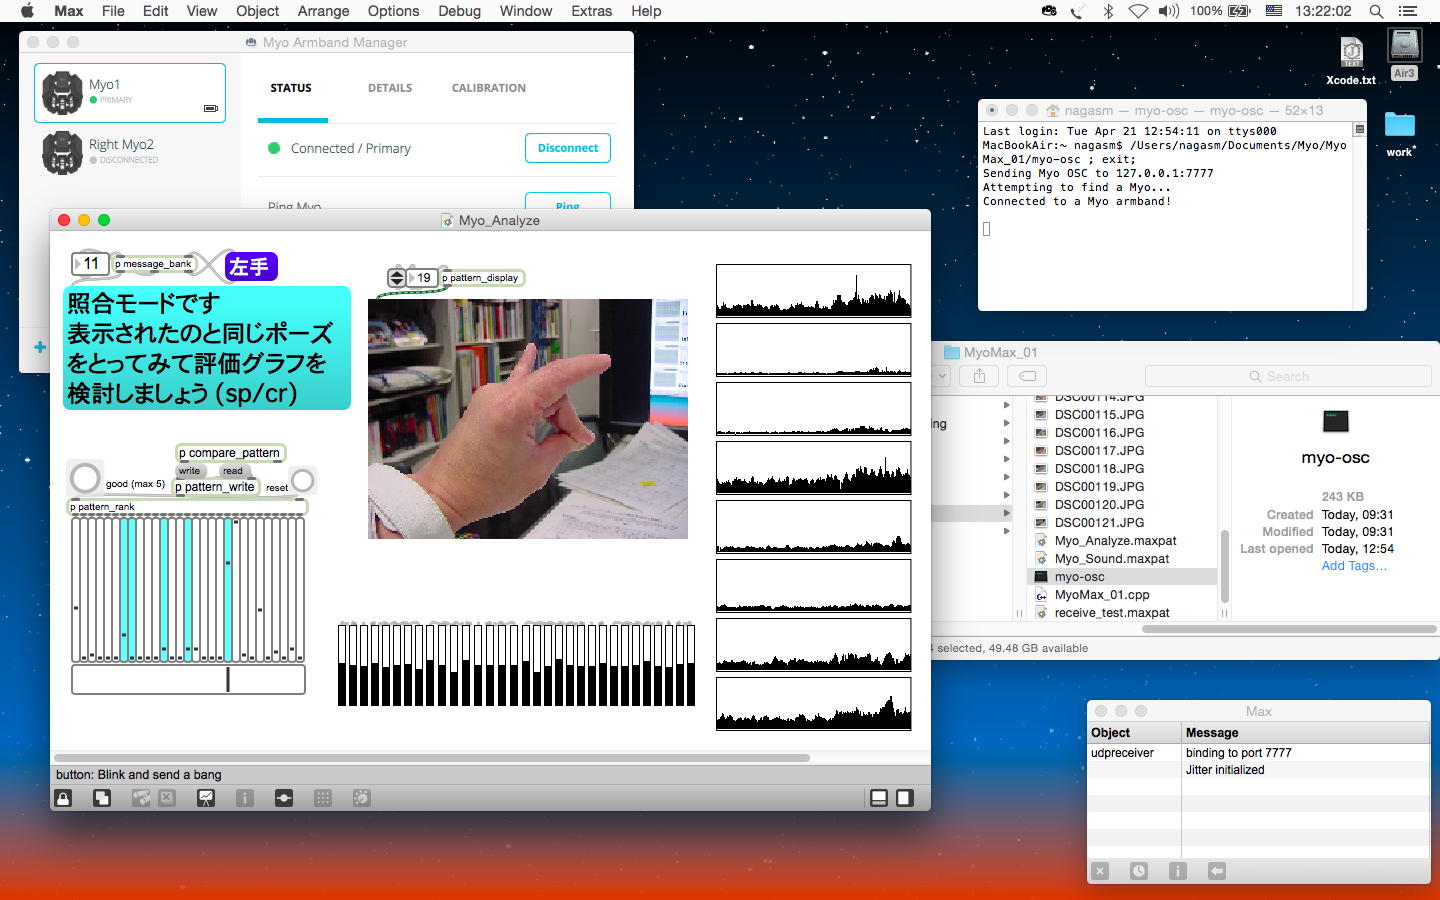Toggle the bottom panel view icon
1440x900 pixels.
coord(879,798)
